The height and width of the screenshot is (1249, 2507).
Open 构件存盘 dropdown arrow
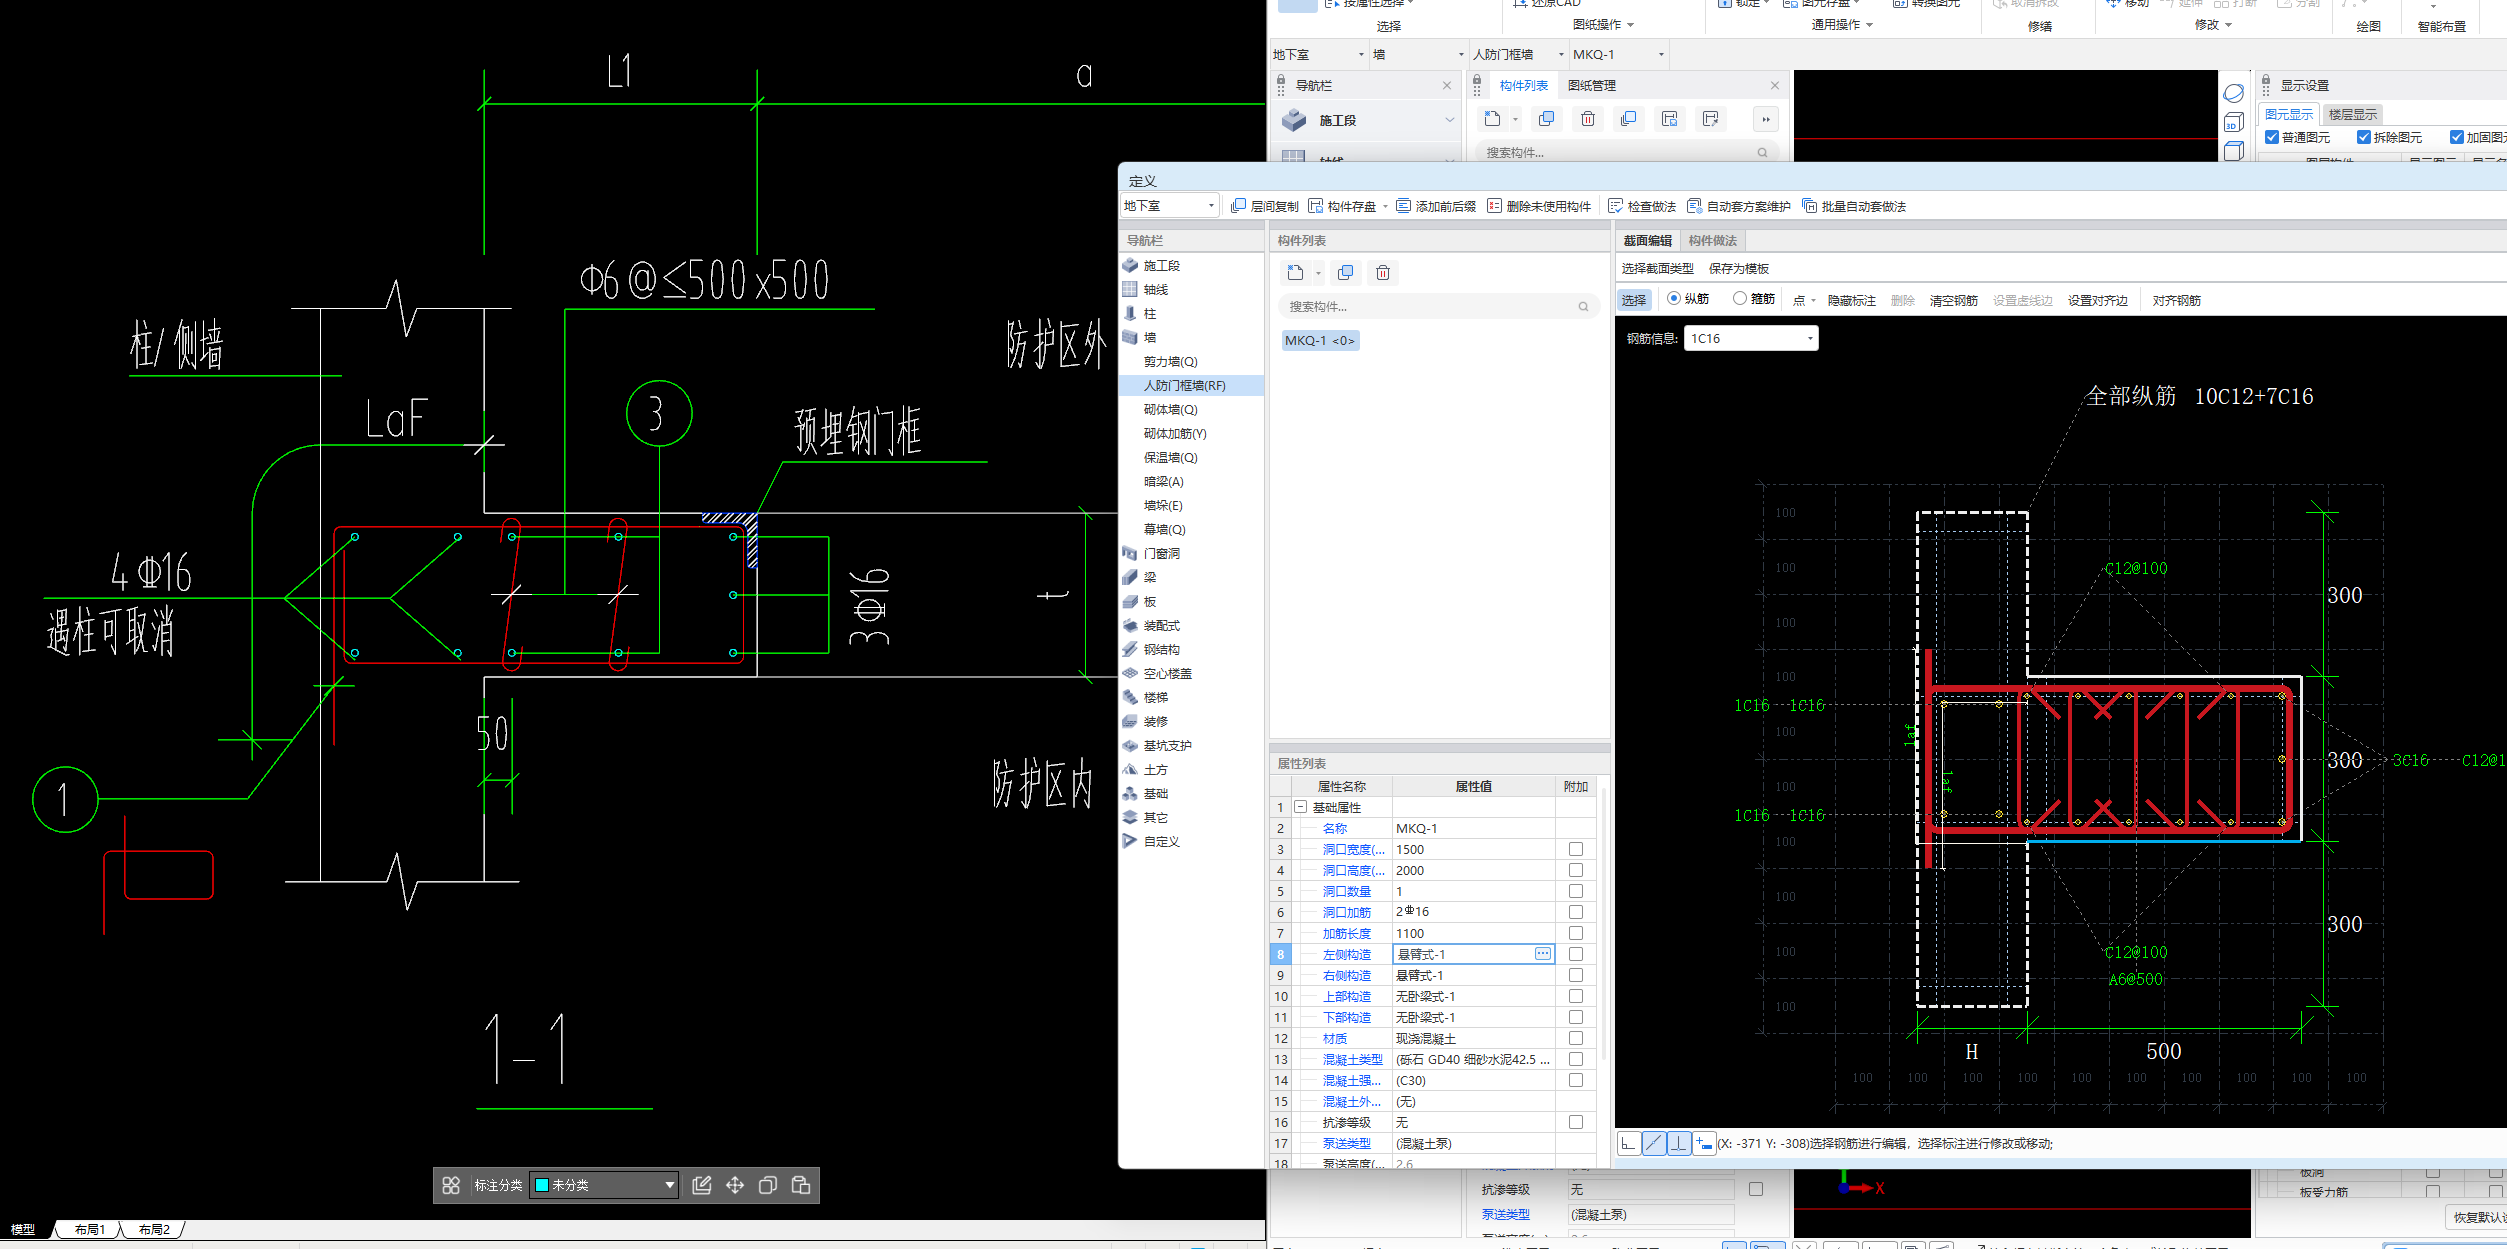tap(1385, 206)
